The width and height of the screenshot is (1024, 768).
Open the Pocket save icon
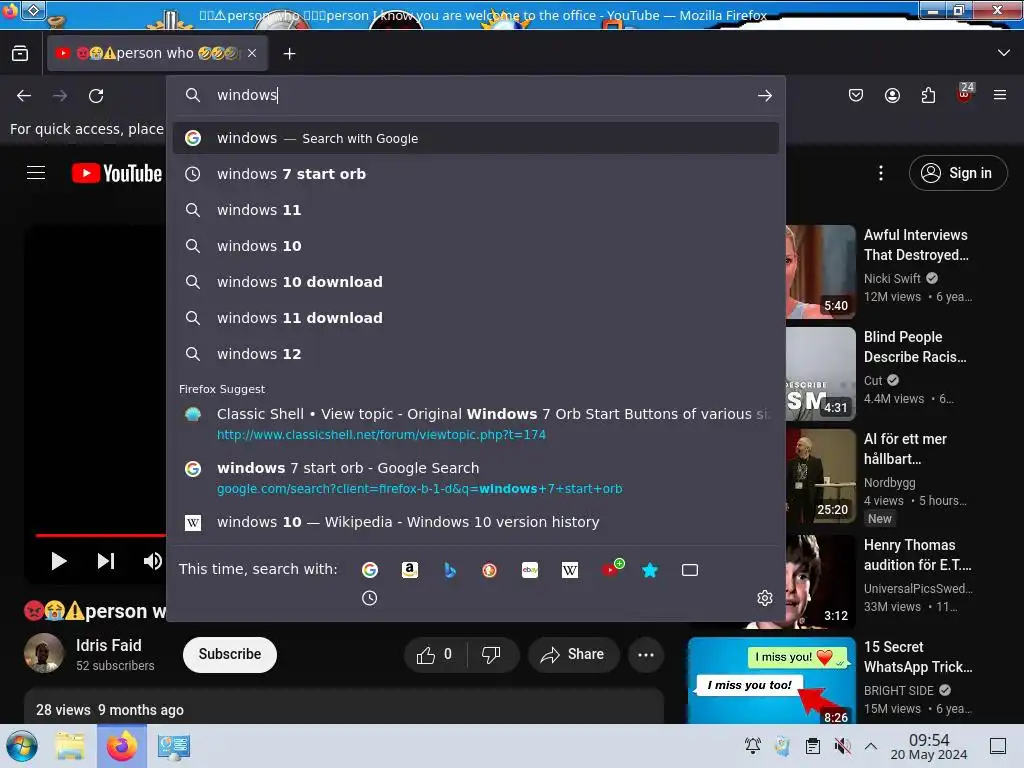point(856,96)
